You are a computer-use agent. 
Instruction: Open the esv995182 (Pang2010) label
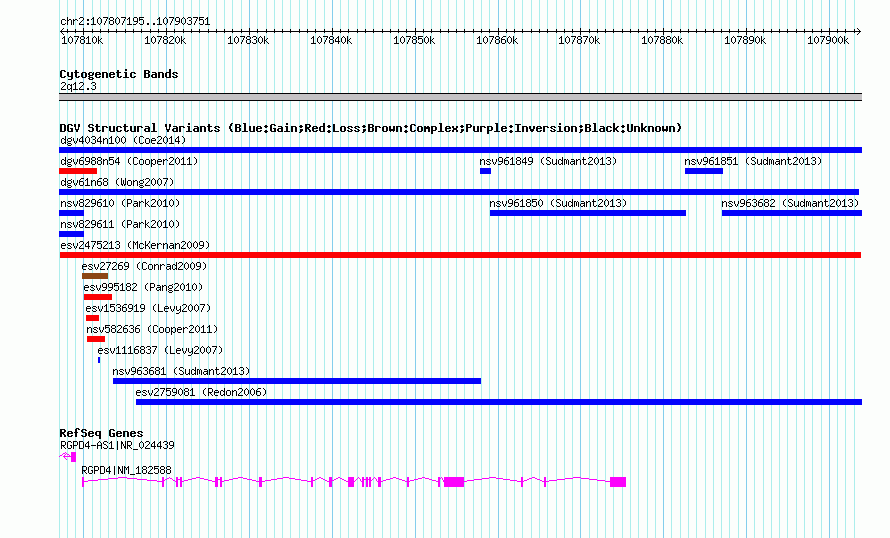coord(143,287)
